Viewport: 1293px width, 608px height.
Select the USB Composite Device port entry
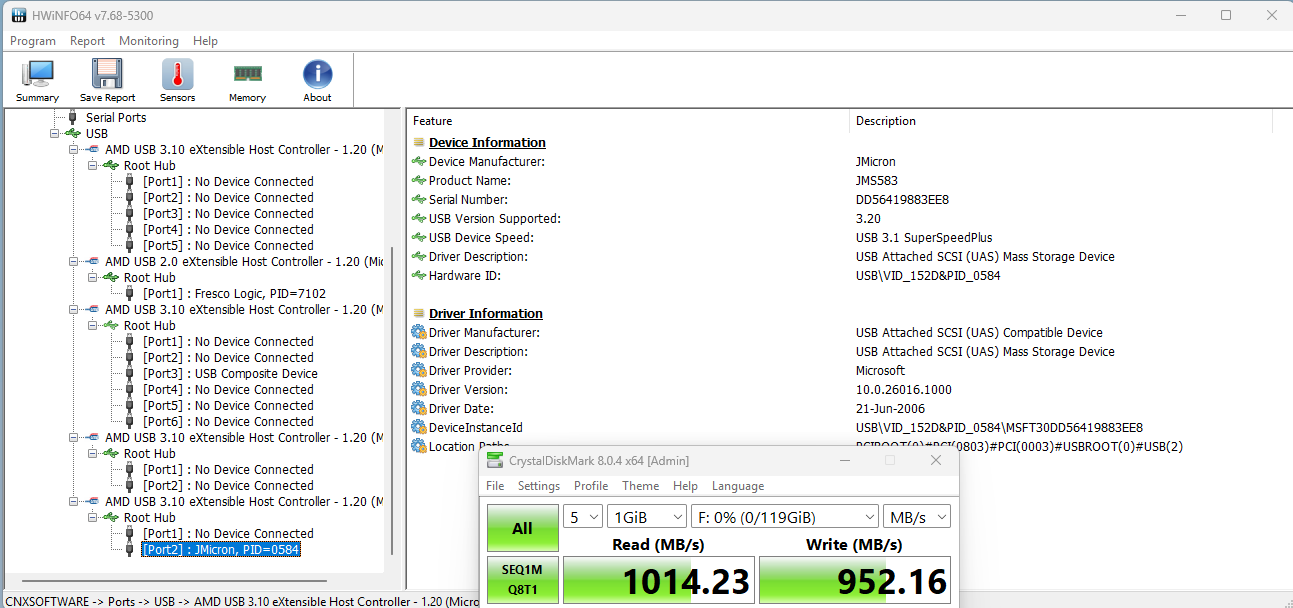tap(230, 374)
